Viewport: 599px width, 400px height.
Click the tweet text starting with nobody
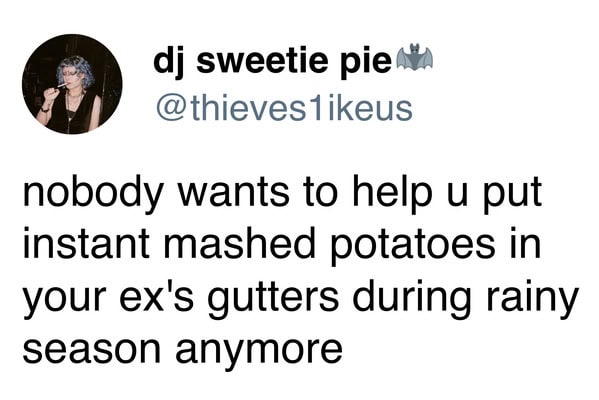point(301,271)
